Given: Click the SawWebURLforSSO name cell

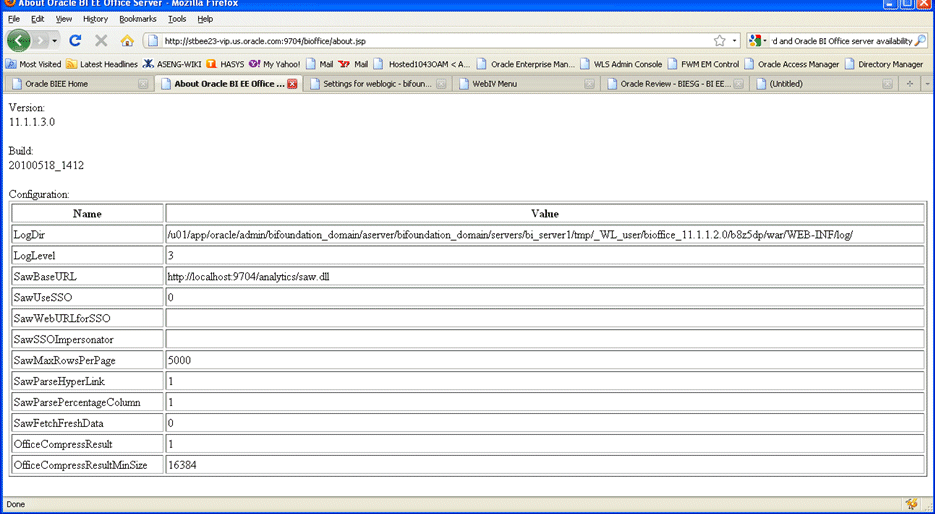Looking at the screenshot, I should pyautogui.click(x=88, y=318).
